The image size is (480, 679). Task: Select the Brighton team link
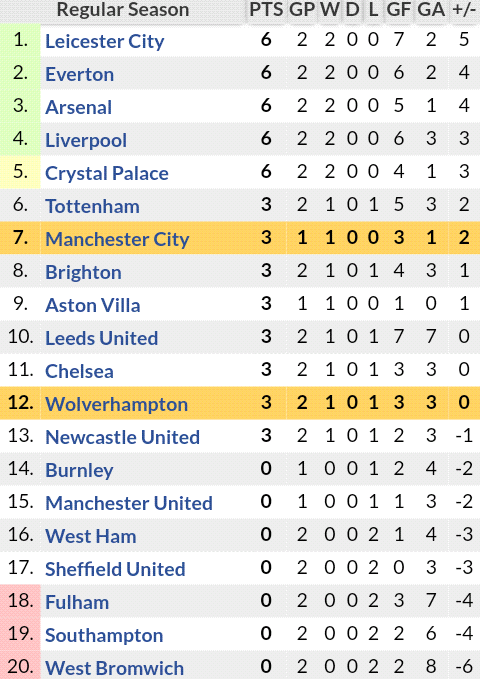point(84,272)
